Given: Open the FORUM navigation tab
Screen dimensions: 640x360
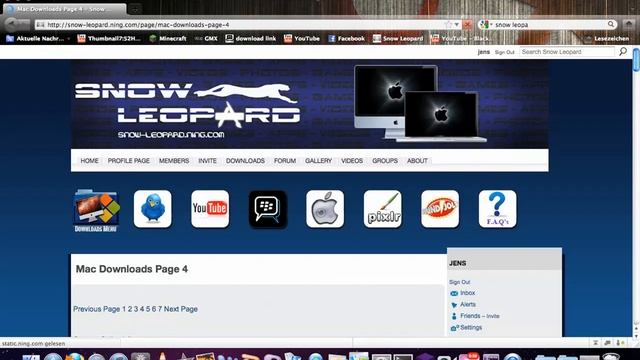Looking at the screenshot, I should [285, 161].
